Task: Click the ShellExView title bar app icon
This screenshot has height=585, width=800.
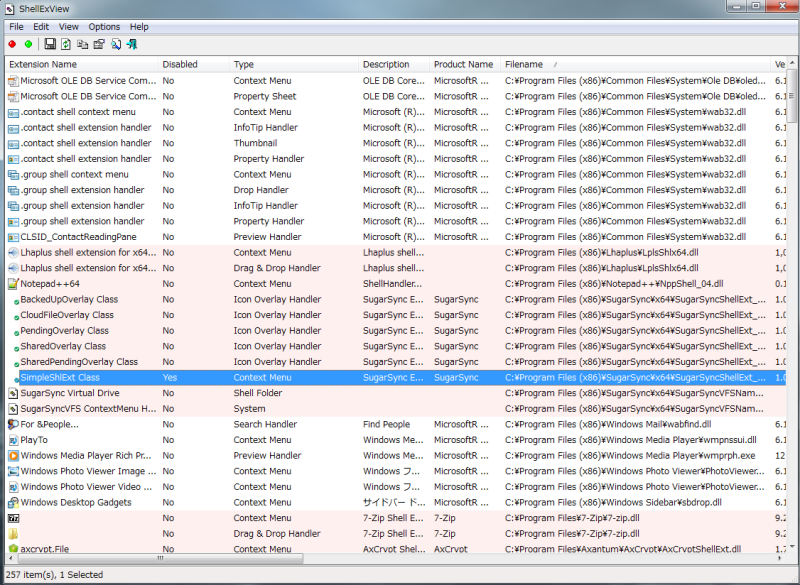Action: click(x=10, y=9)
